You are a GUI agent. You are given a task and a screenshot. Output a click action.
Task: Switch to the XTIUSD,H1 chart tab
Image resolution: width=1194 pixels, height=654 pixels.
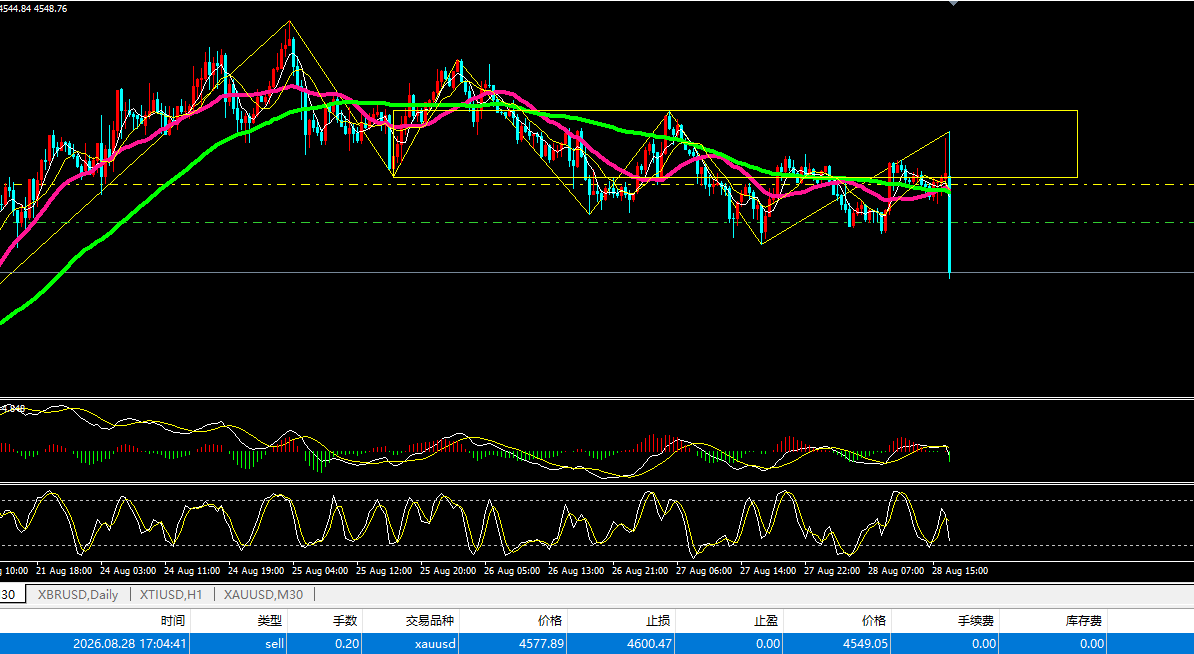pyautogui.click(x=171, y=595)
